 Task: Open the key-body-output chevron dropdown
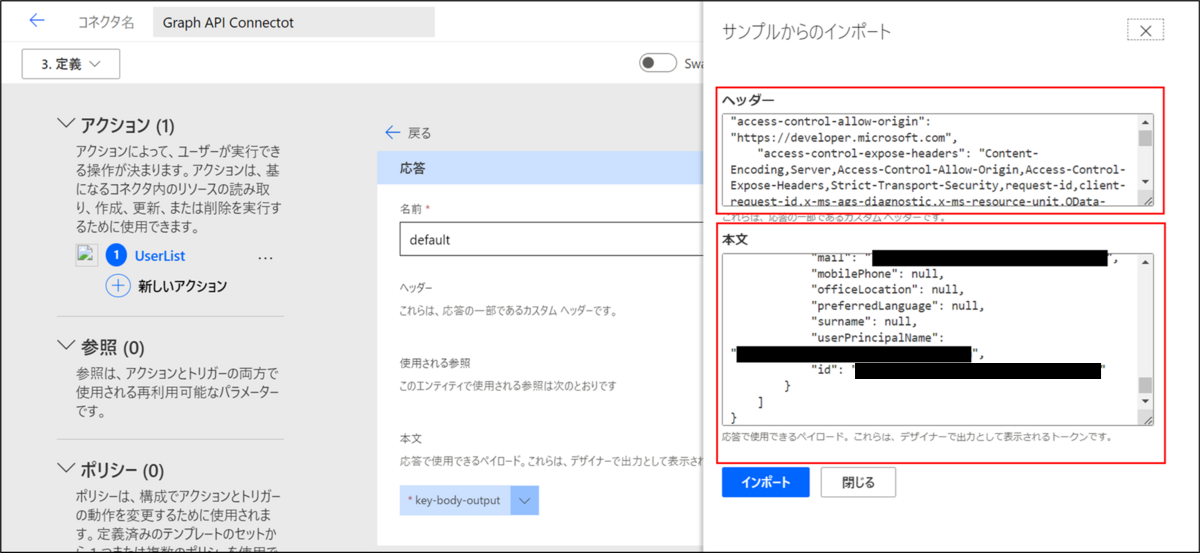point(524,500)
